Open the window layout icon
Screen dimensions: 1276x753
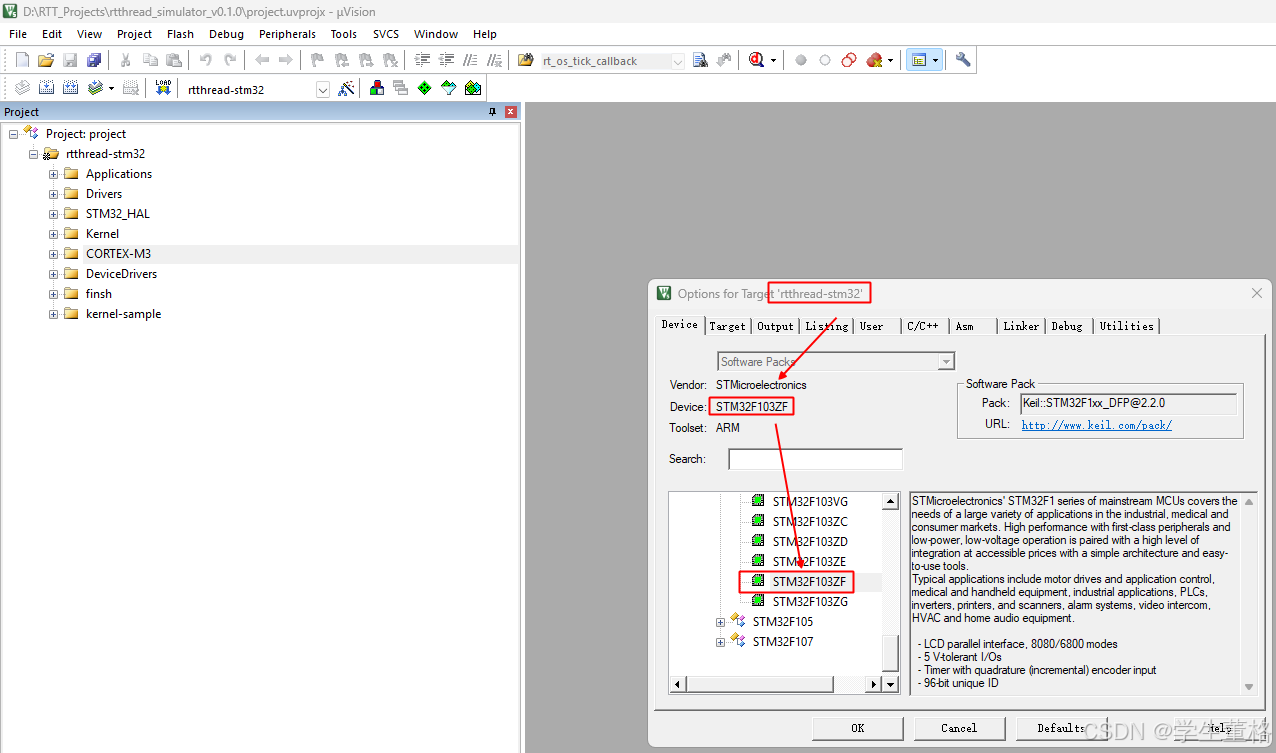tap(918, 60)
